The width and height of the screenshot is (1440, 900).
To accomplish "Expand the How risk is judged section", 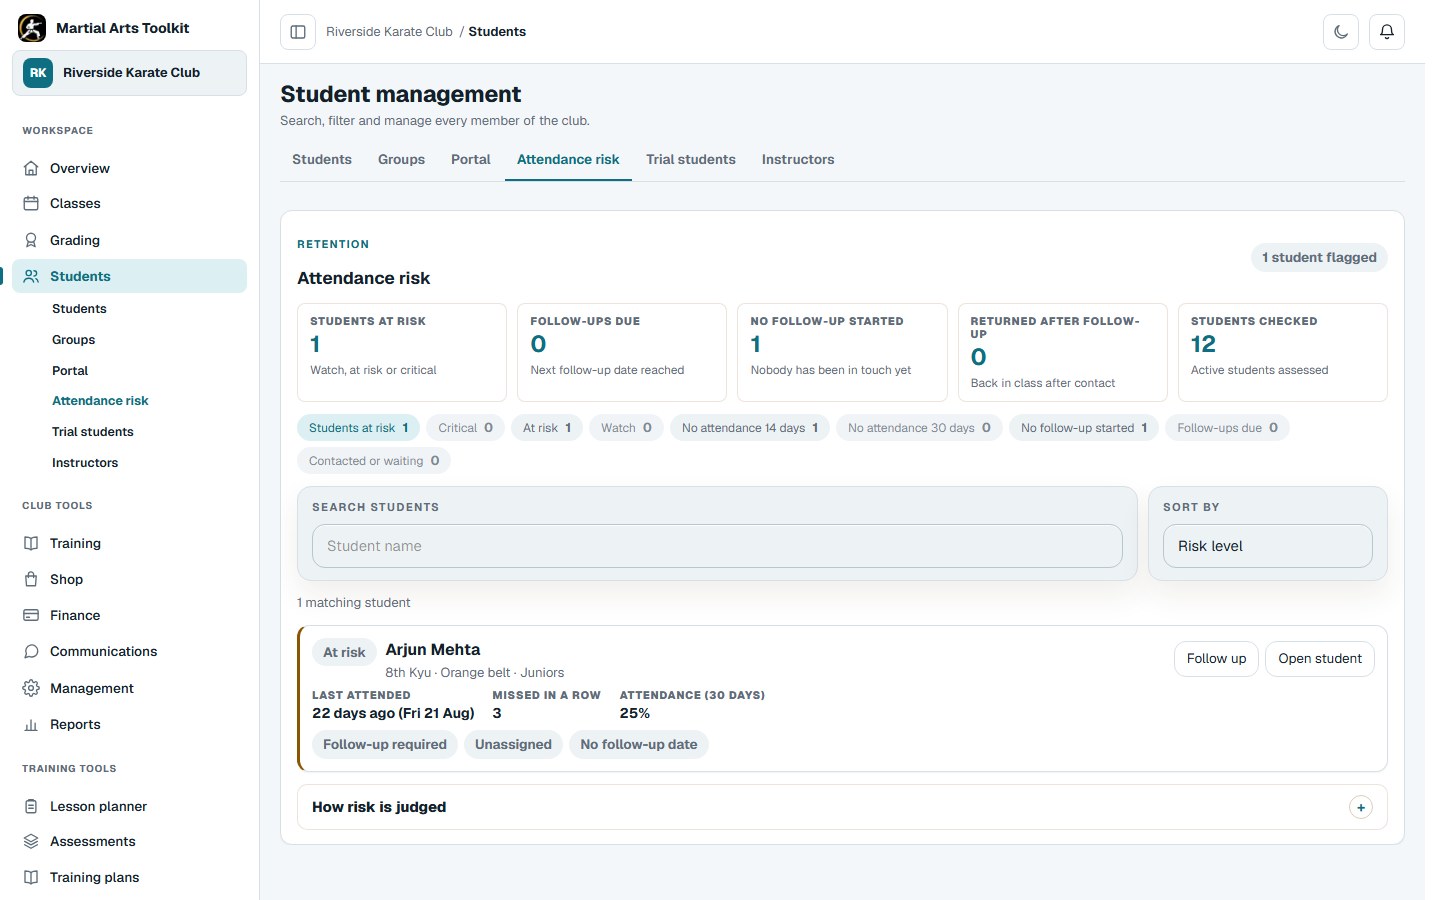I will click(x=842, y=807).
